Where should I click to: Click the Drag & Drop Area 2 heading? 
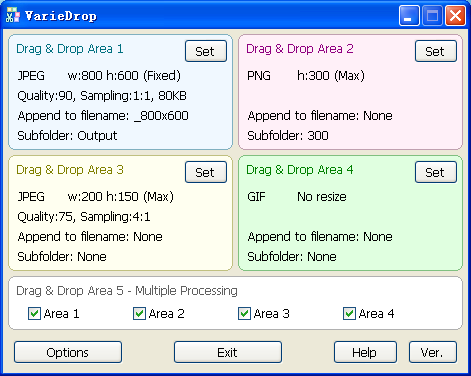(300, 49)
